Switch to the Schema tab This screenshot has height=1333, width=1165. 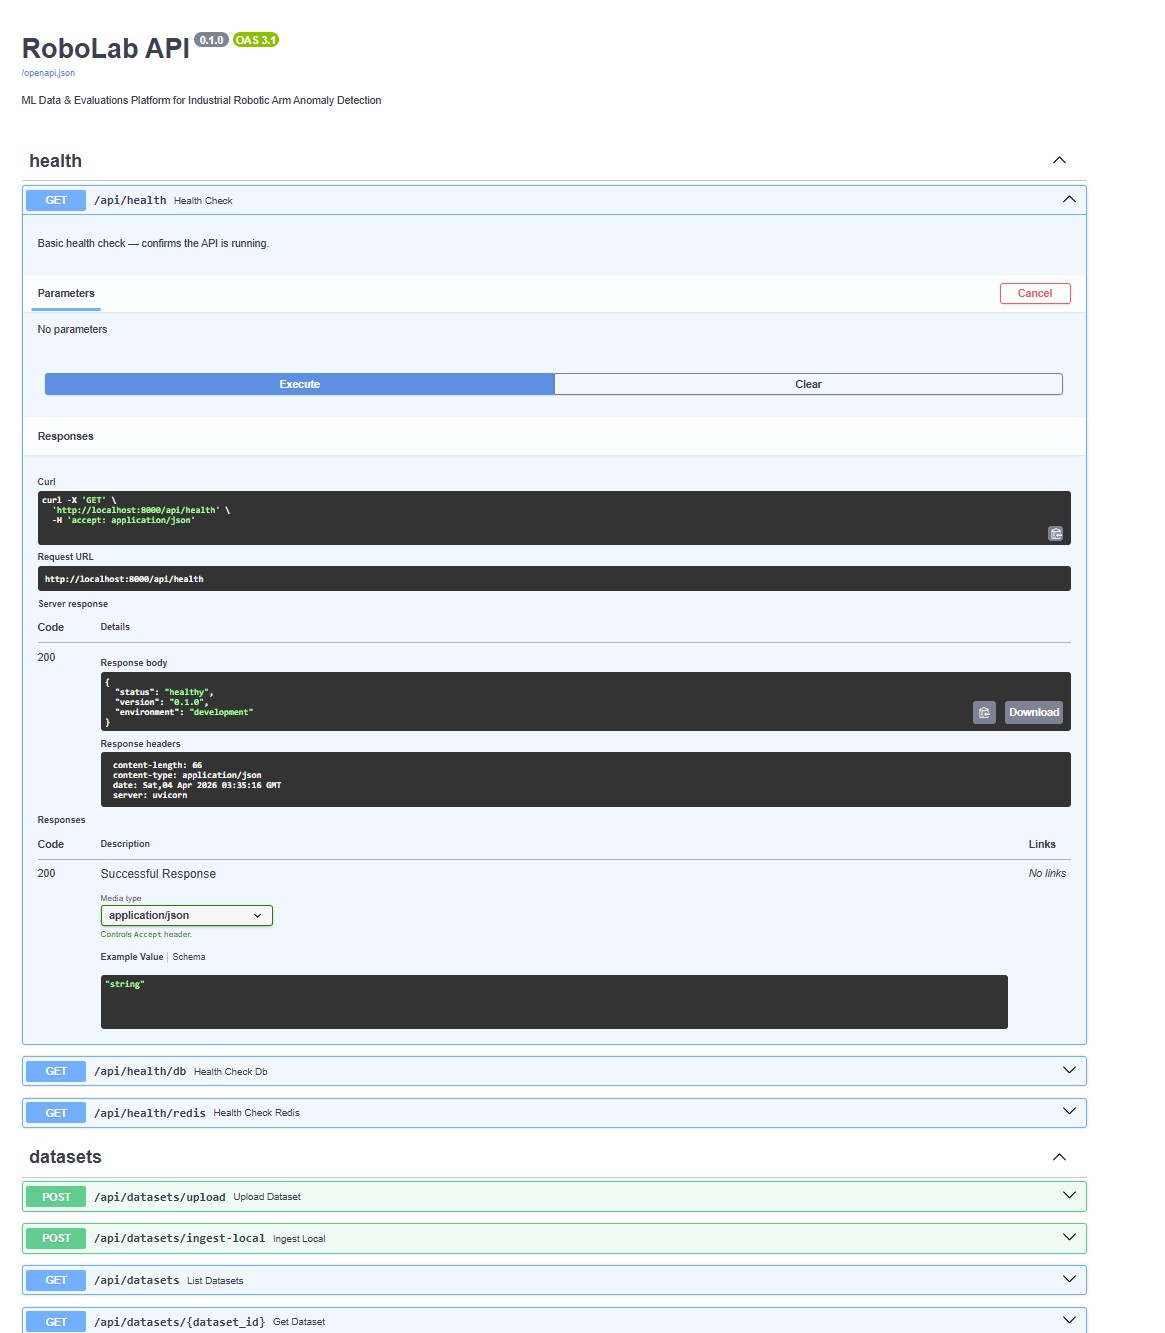coord(189,957)
